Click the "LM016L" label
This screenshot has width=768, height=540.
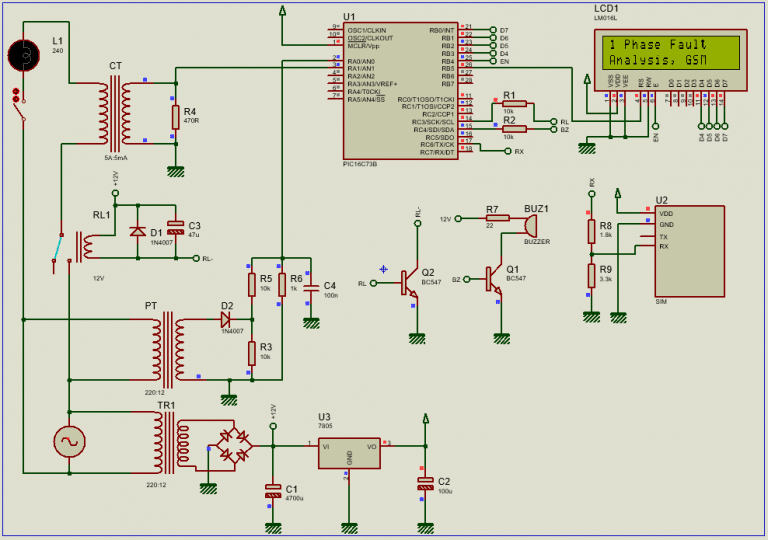point(605,18)
